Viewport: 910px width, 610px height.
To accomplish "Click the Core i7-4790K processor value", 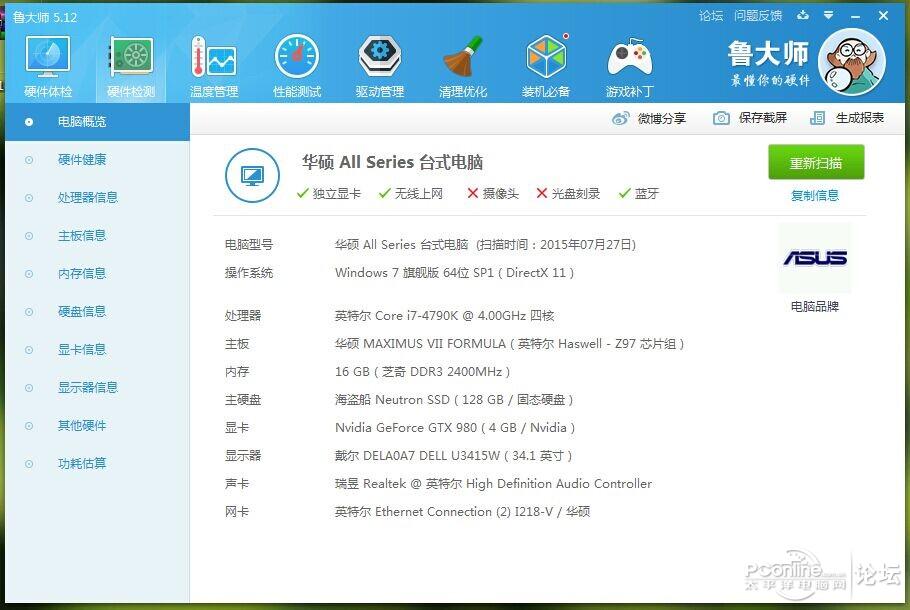I will pos(445,316).
